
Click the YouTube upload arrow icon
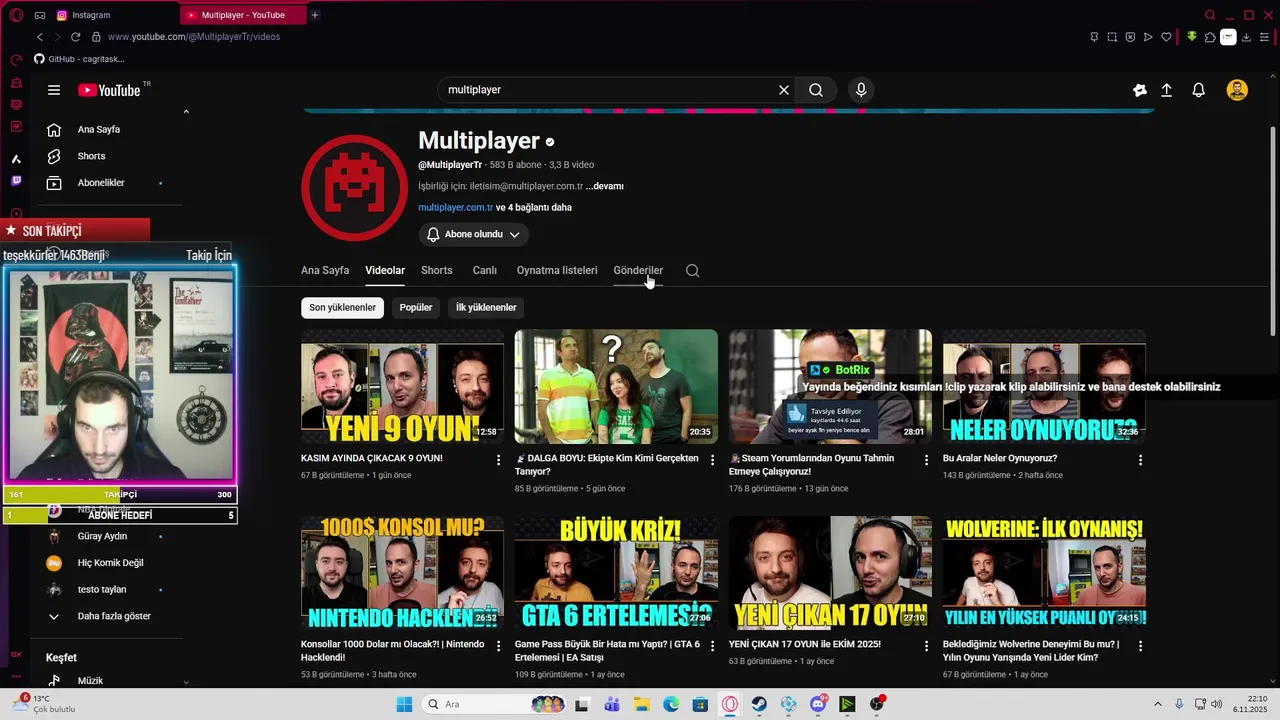1166,90
